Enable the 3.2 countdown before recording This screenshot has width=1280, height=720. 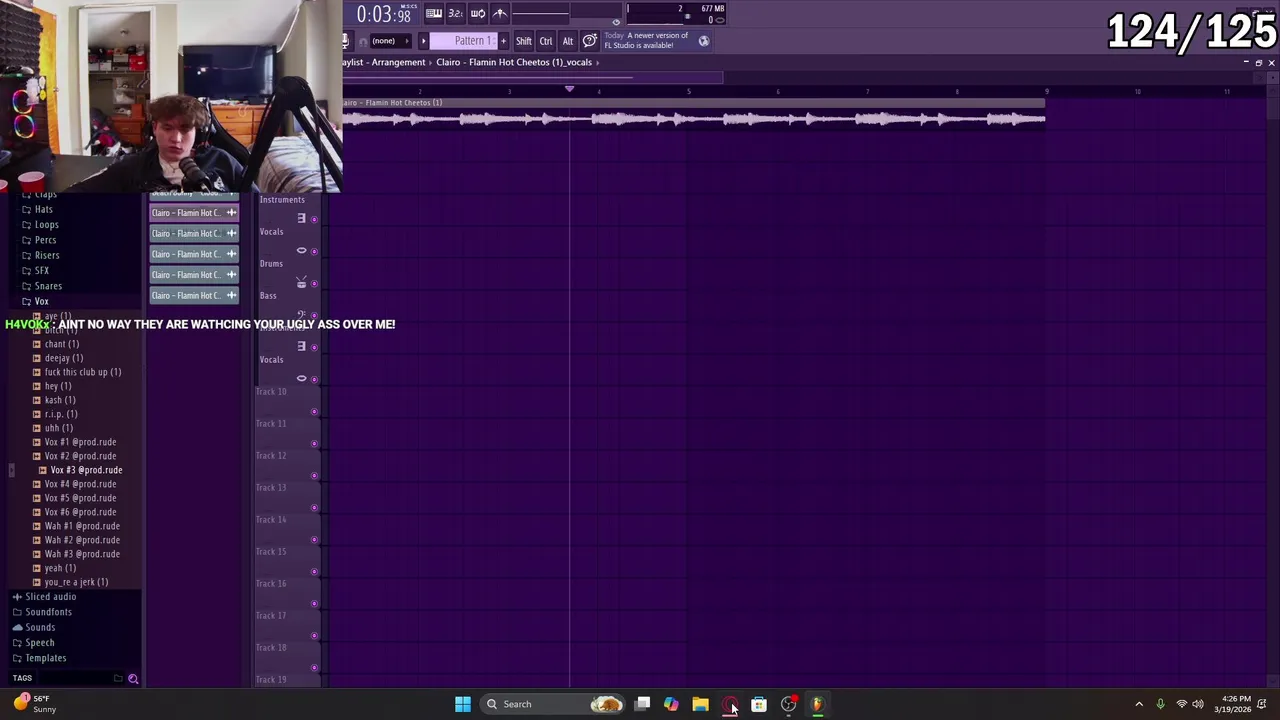(x=455, y=13)
